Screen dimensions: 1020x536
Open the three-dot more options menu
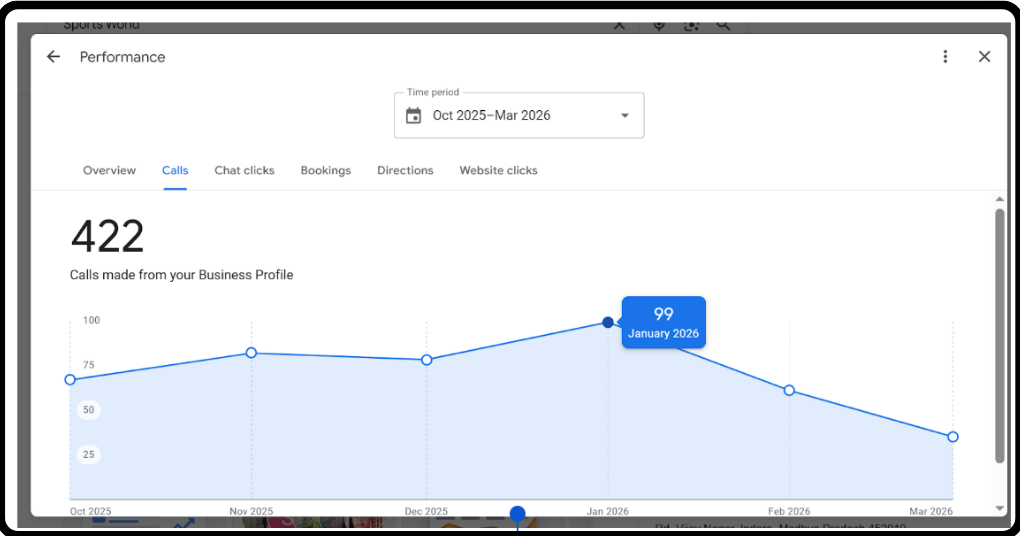point(945,57)
